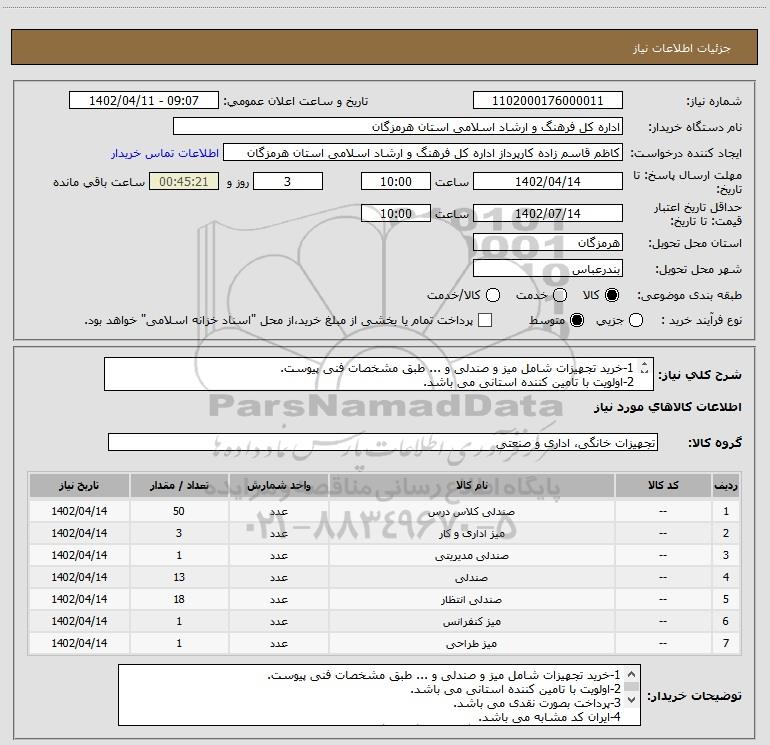Choose the متوسط purchase type radio
The height and width of the screenshot is (745, 770).
[x=577, y=320]
